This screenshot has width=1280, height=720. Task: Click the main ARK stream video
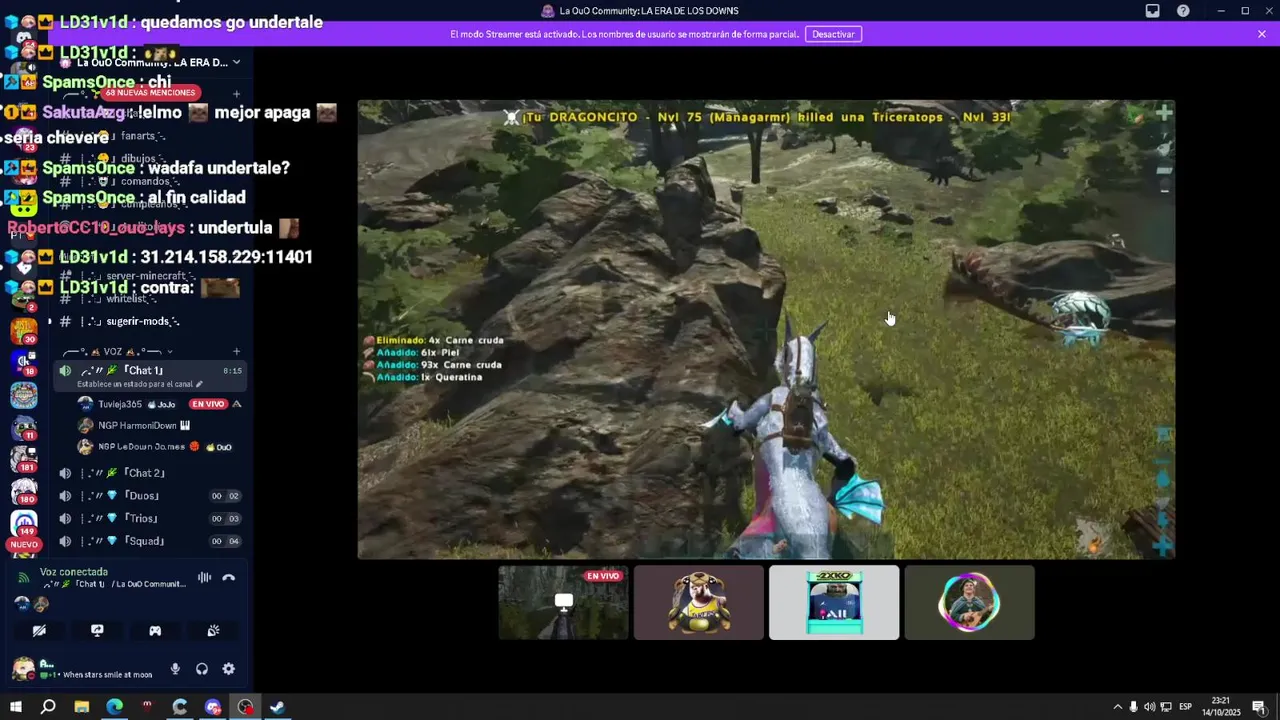[766, 329]
